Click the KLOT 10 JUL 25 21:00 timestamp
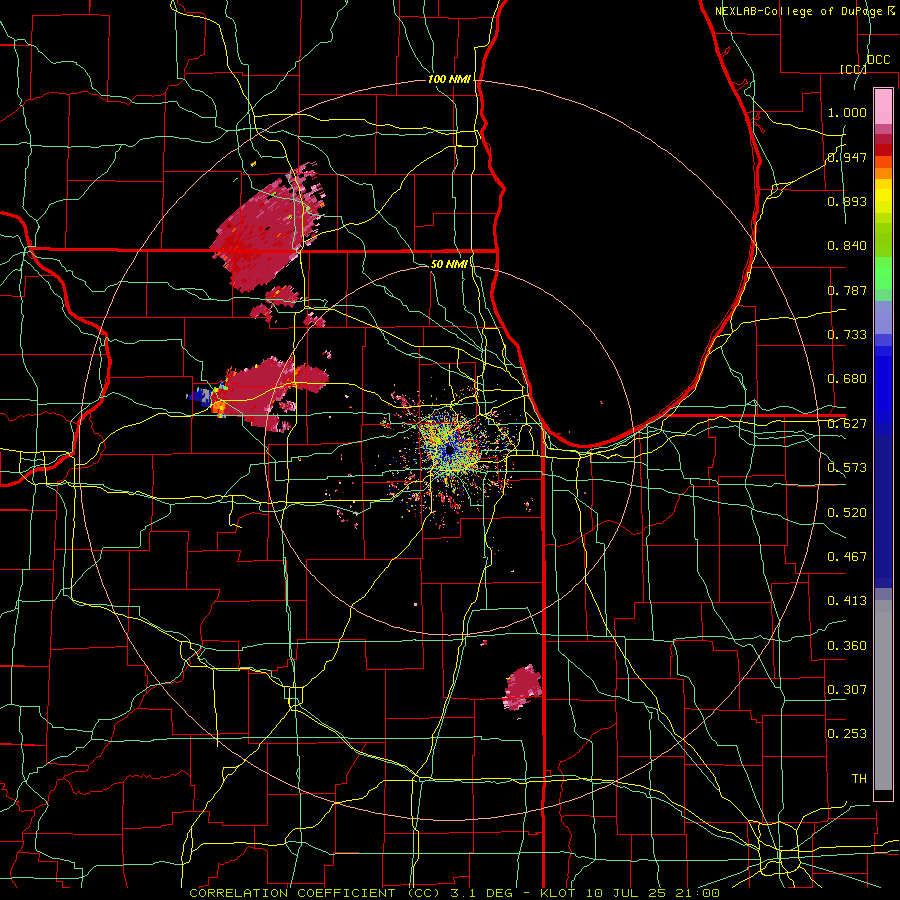The width and height of the screenshot is (900, 900). pos(630,893)
